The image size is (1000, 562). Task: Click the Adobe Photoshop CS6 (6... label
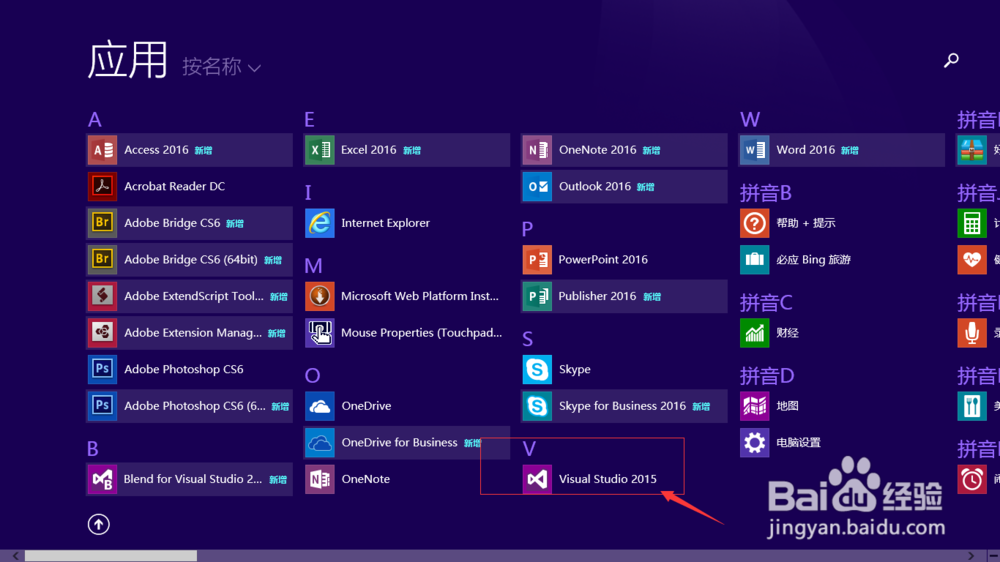coord(195,406)
